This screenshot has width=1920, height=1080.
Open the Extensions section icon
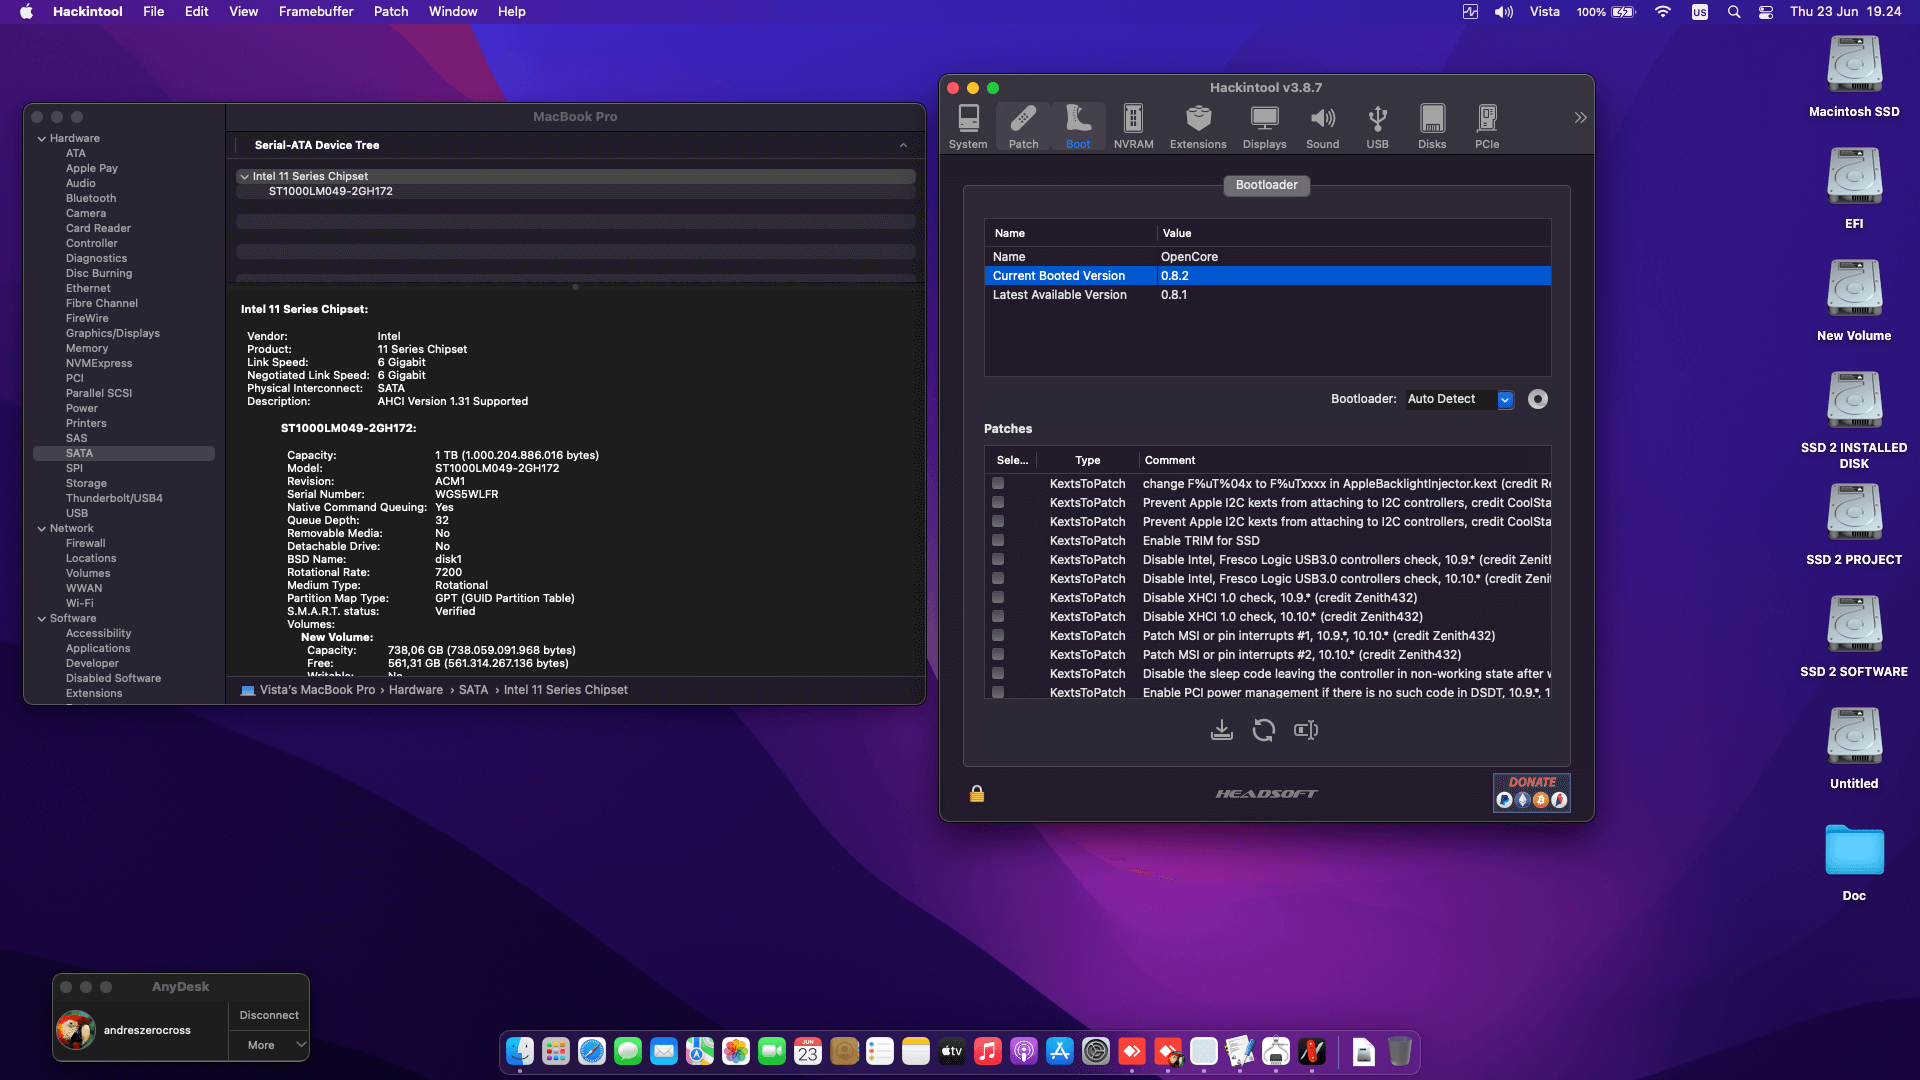point(1198,127)
